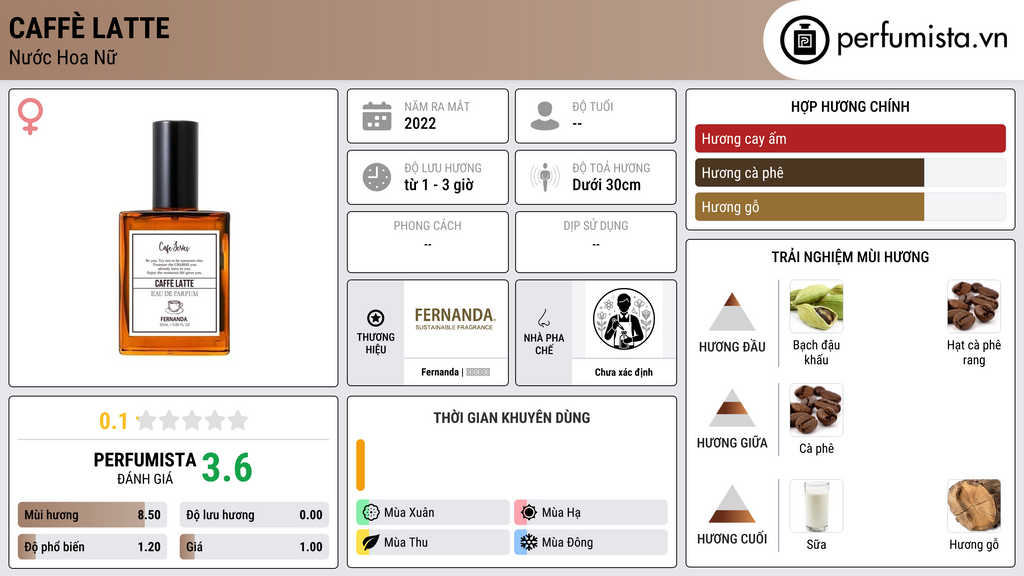Viewport: 1024px width, 576px height.
Task: Click the Dịp sử dụng card
Action: pyautogui.click(x=596, y=242)
